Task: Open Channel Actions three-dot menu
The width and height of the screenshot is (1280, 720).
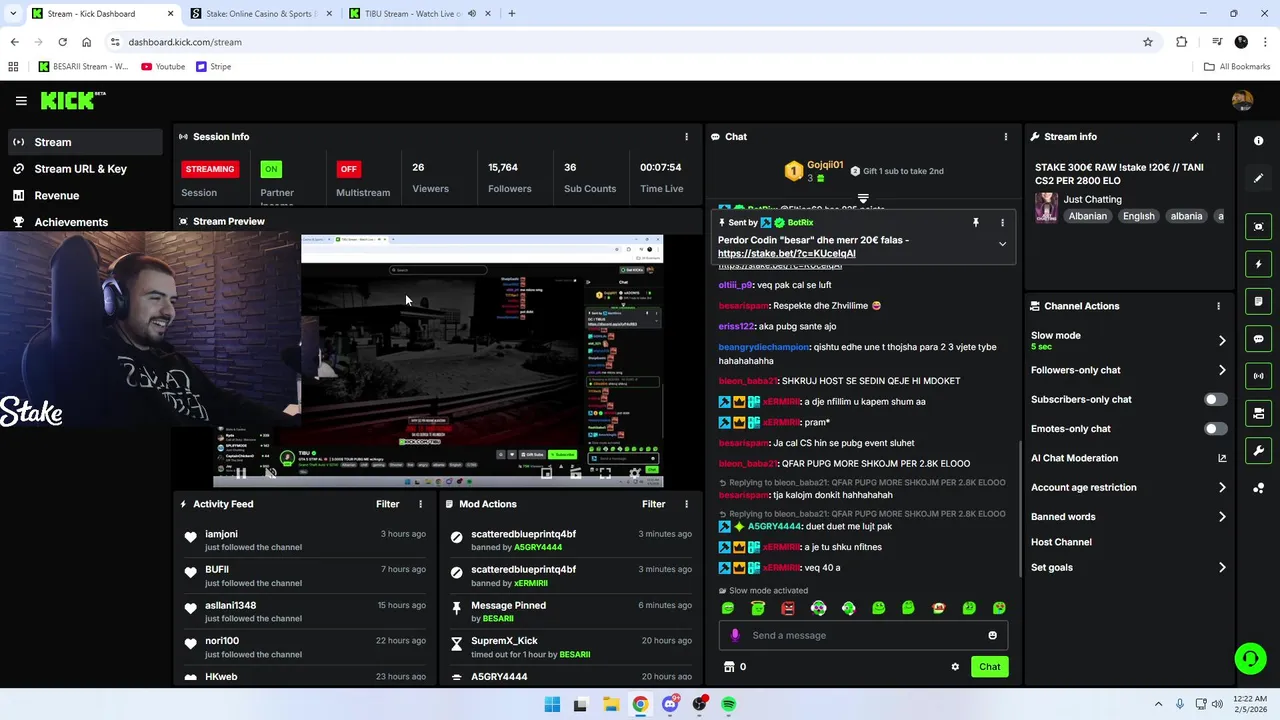Action: [1218, 306]
